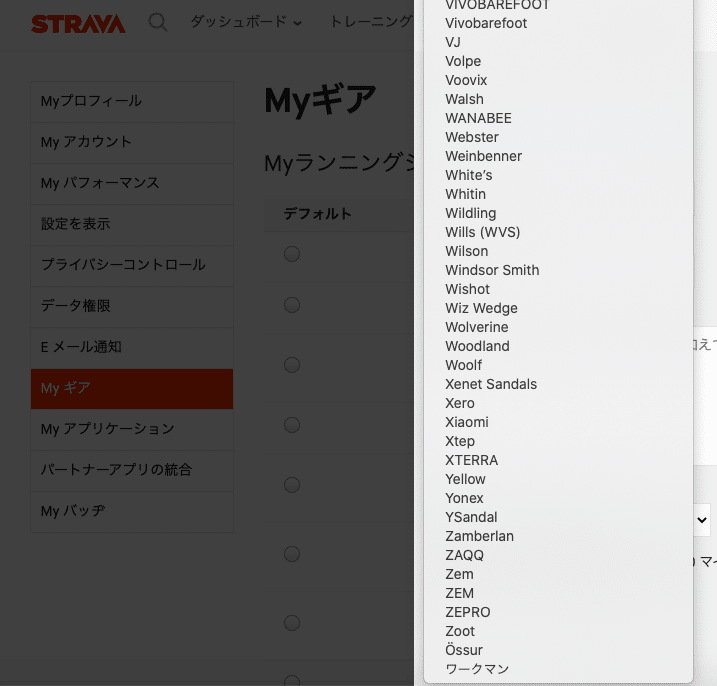Open the トレーニング menu
The width and height of the screenshot is (717, 686).
pyautogui.click(x=371, y=21)
